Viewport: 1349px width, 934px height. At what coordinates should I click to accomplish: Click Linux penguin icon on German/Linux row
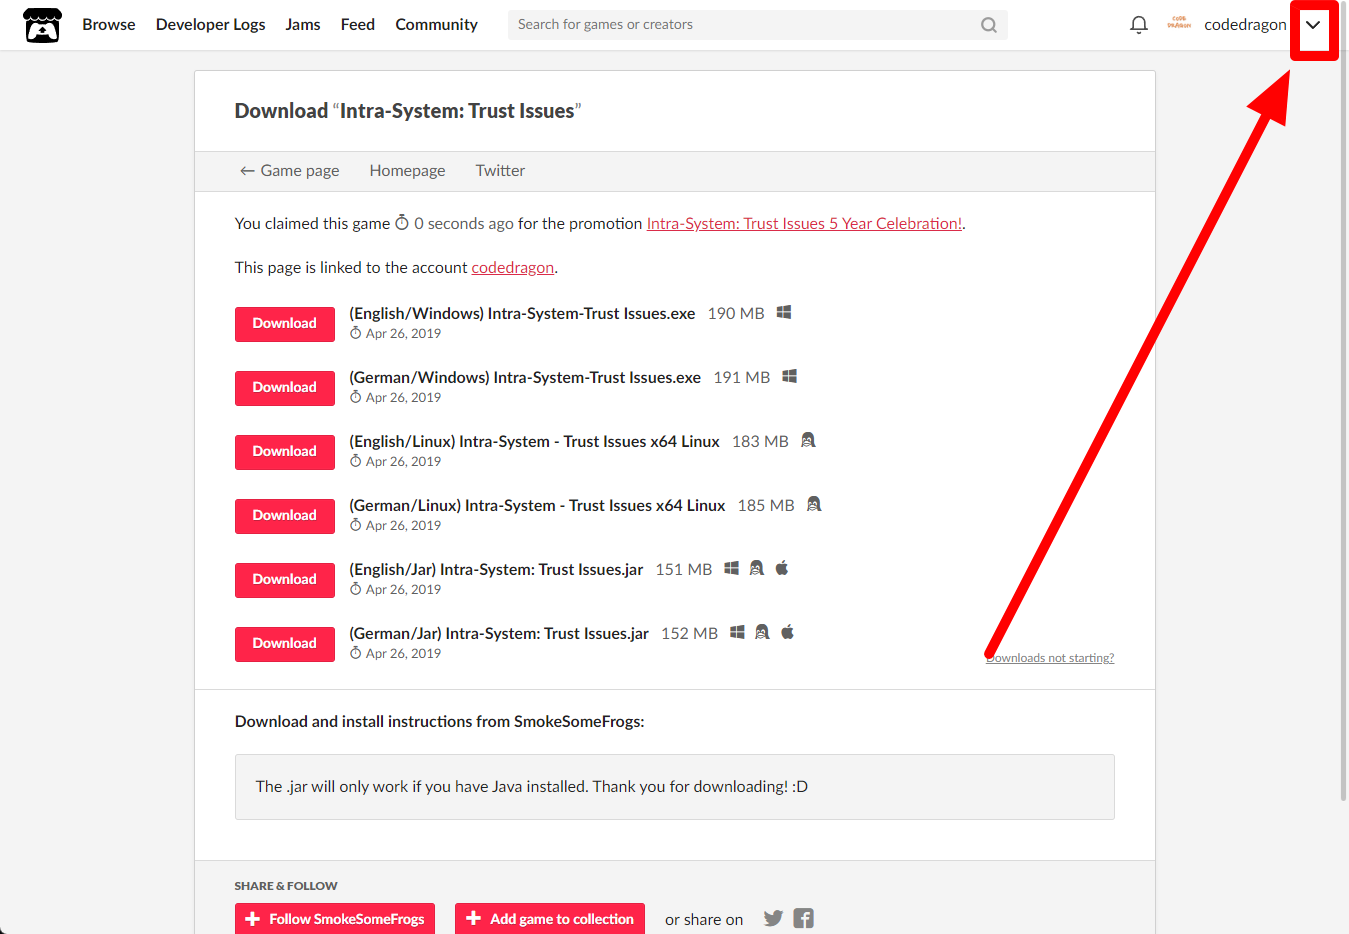point(814,504)
